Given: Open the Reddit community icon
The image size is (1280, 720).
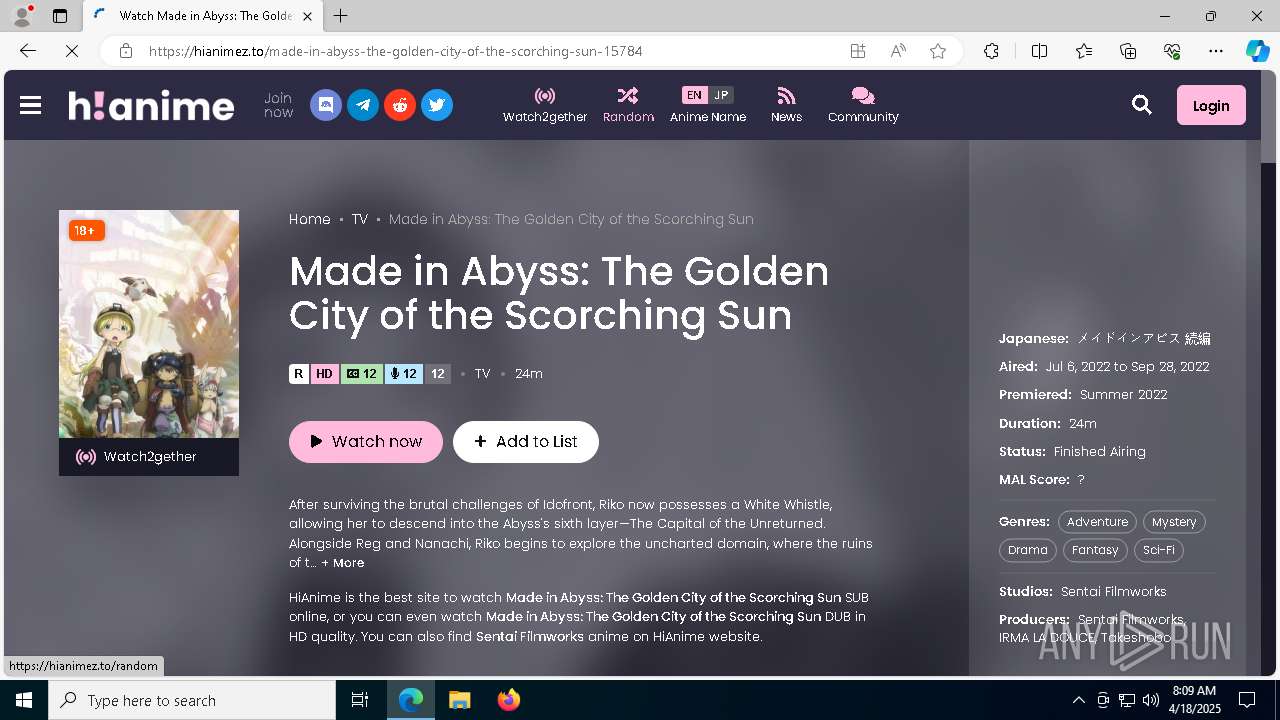Looking at the screenshot, I should coord(400,105).
